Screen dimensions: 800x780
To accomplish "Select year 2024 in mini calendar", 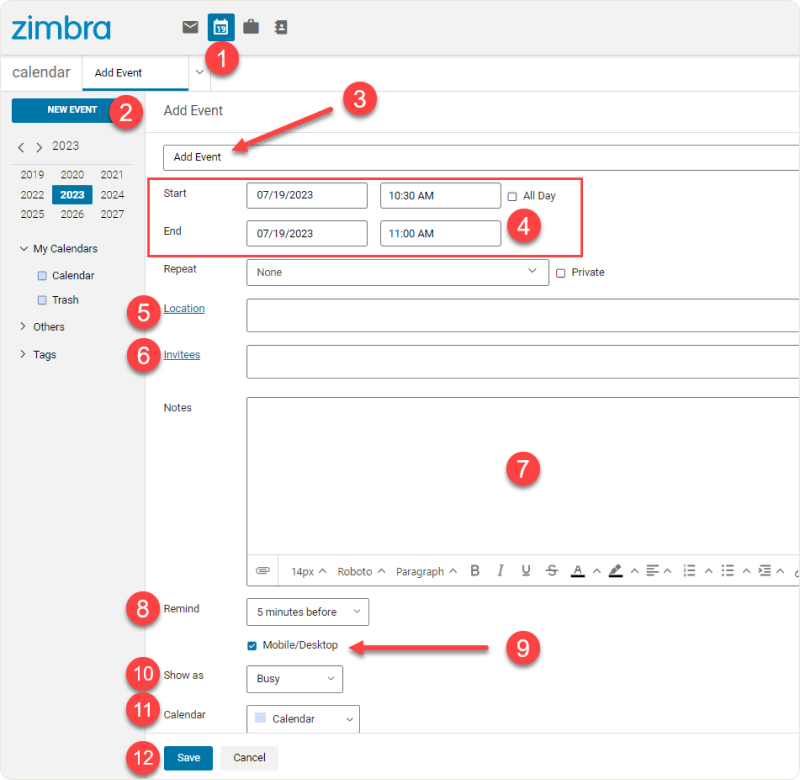I will point(112,195).
